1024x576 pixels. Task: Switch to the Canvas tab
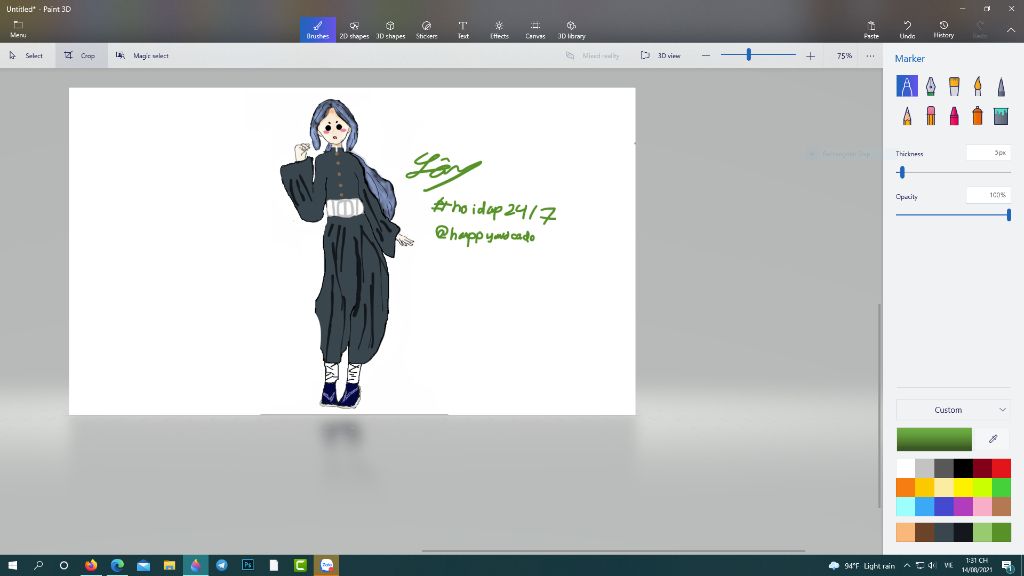pyautogui.click(x=535, y=29)
